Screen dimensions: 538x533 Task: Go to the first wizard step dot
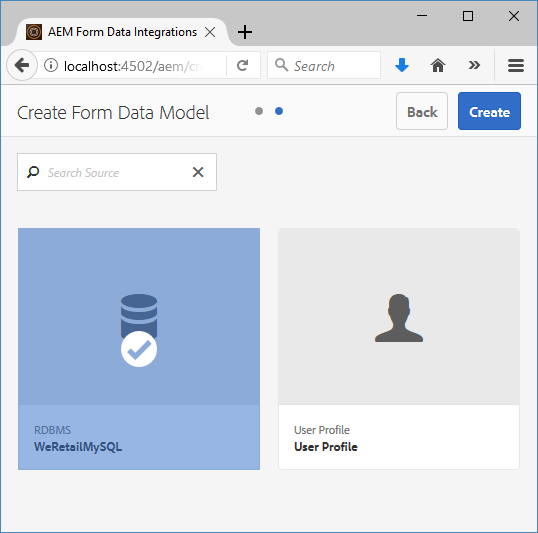coord(259,111)
